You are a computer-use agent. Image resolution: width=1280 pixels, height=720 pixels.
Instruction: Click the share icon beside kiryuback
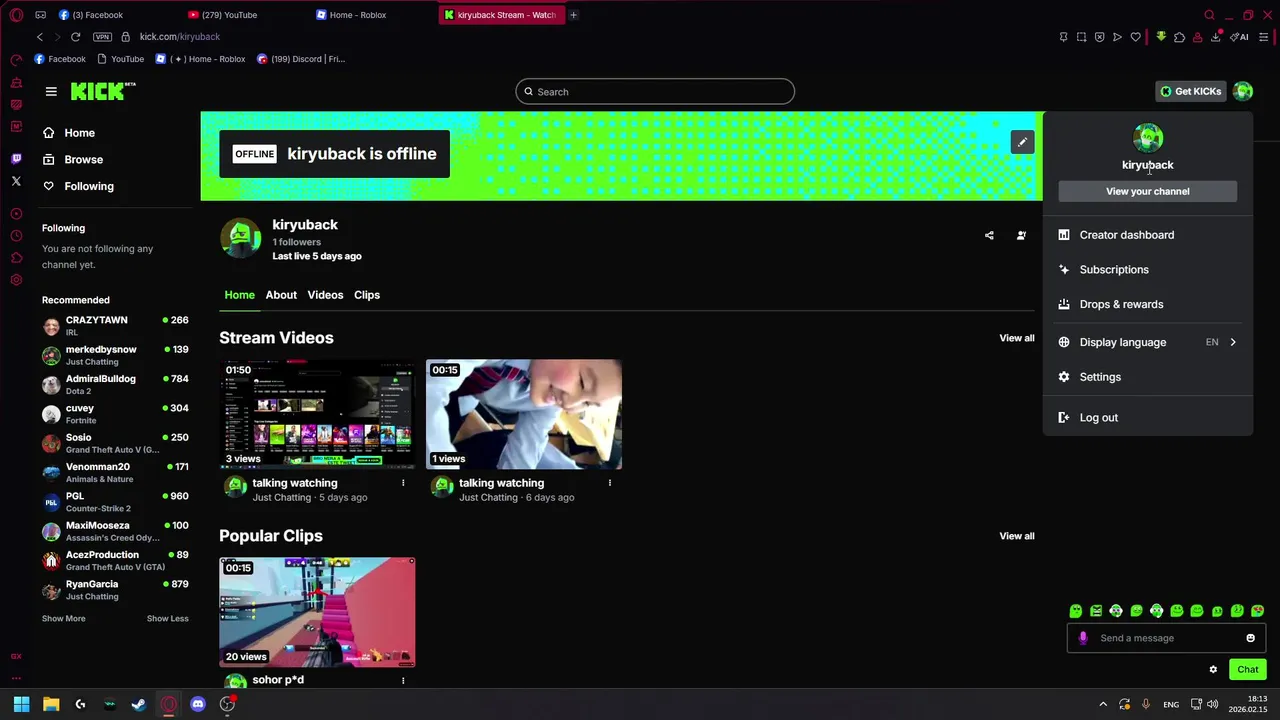[989, 236]
